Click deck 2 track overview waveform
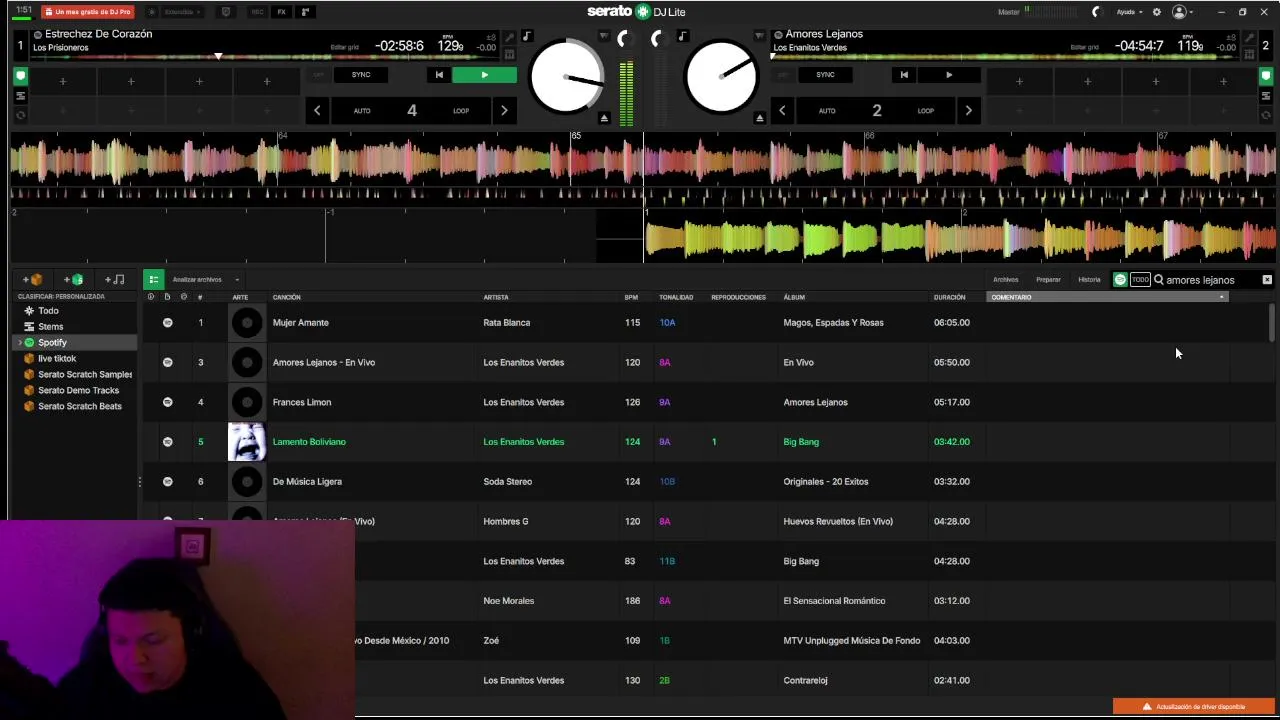Screen dimensions: 1280x720 coord(1005,56)
